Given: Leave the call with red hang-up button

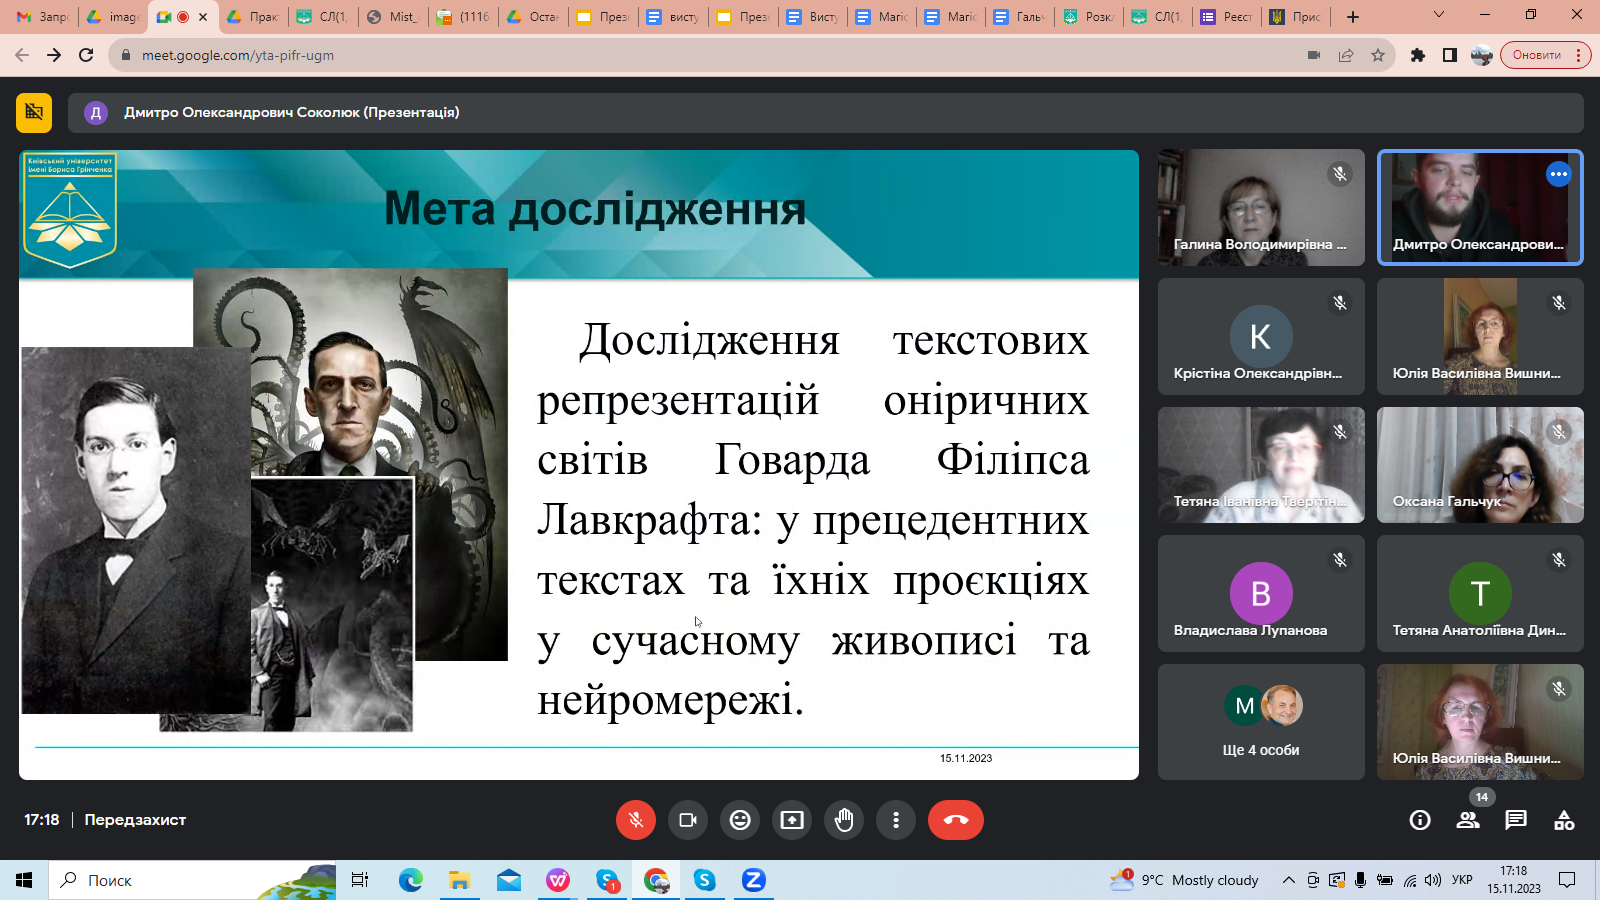Looking at the screenshot, I should (955, 820).
